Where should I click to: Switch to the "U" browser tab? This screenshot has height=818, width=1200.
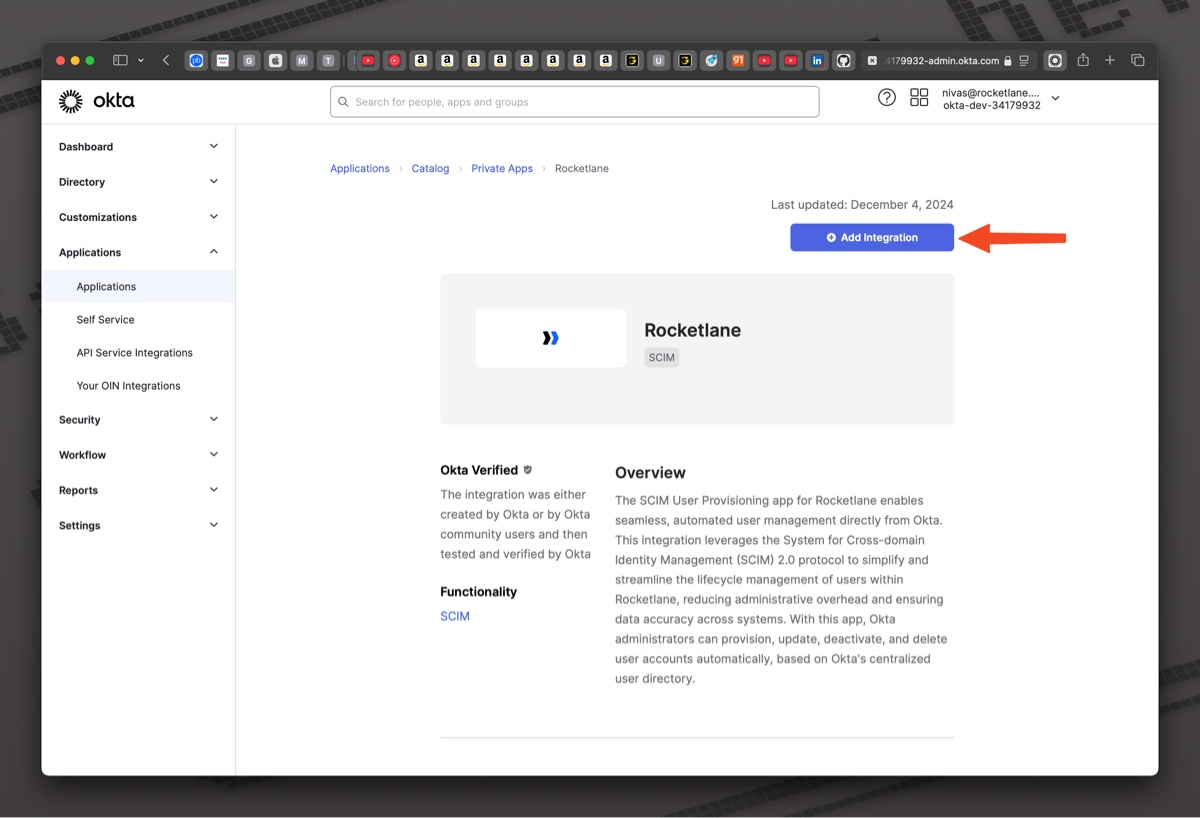click(x=658, y=60)
